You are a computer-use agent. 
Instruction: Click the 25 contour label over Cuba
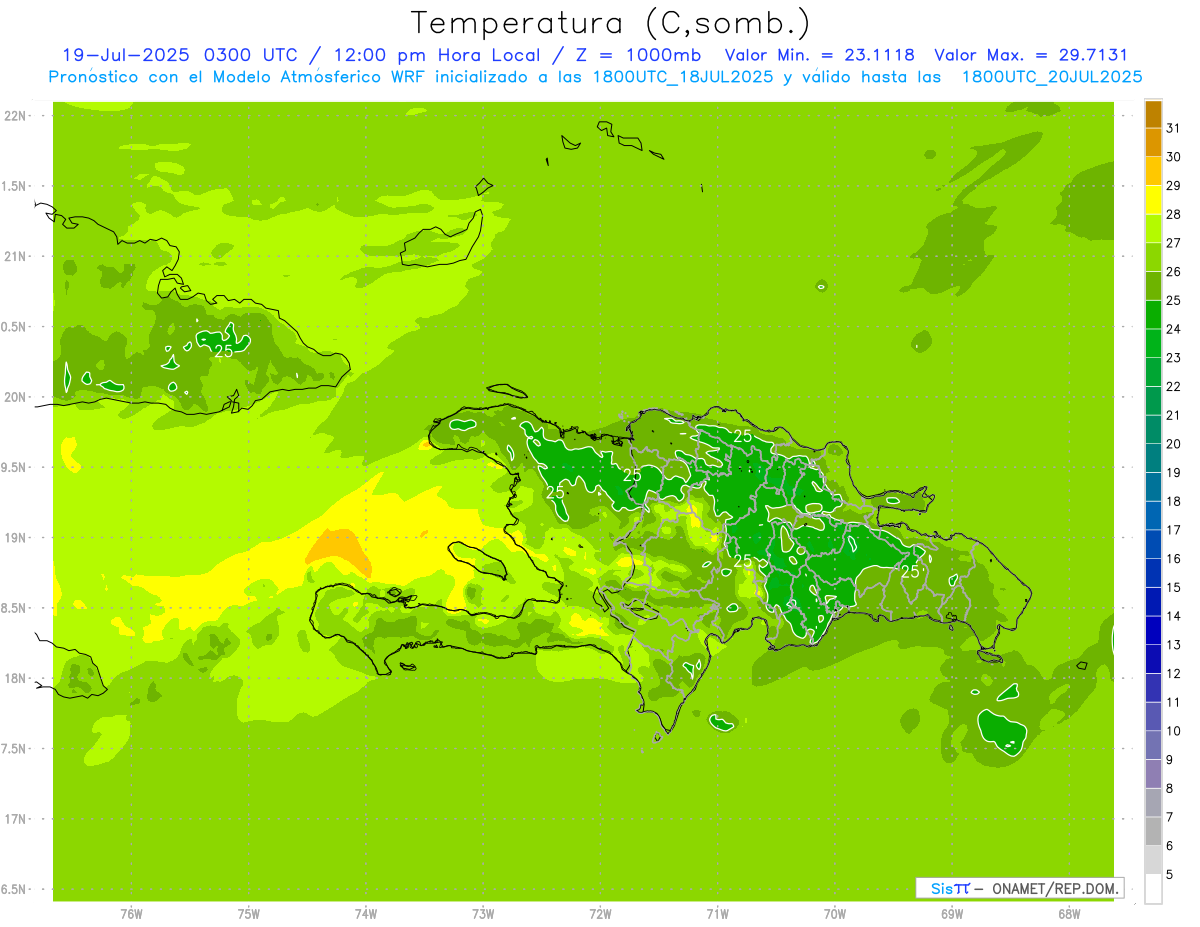224,351
